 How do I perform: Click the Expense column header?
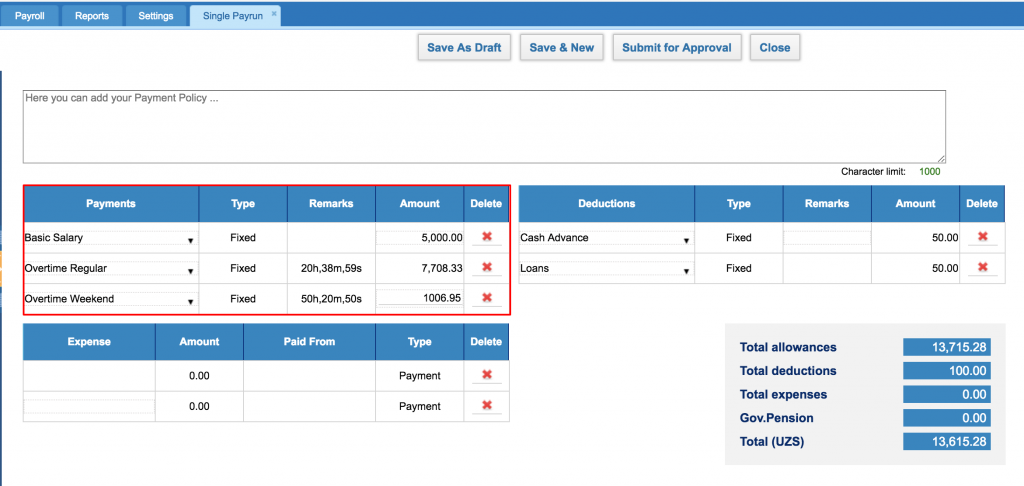click(89, 342)
